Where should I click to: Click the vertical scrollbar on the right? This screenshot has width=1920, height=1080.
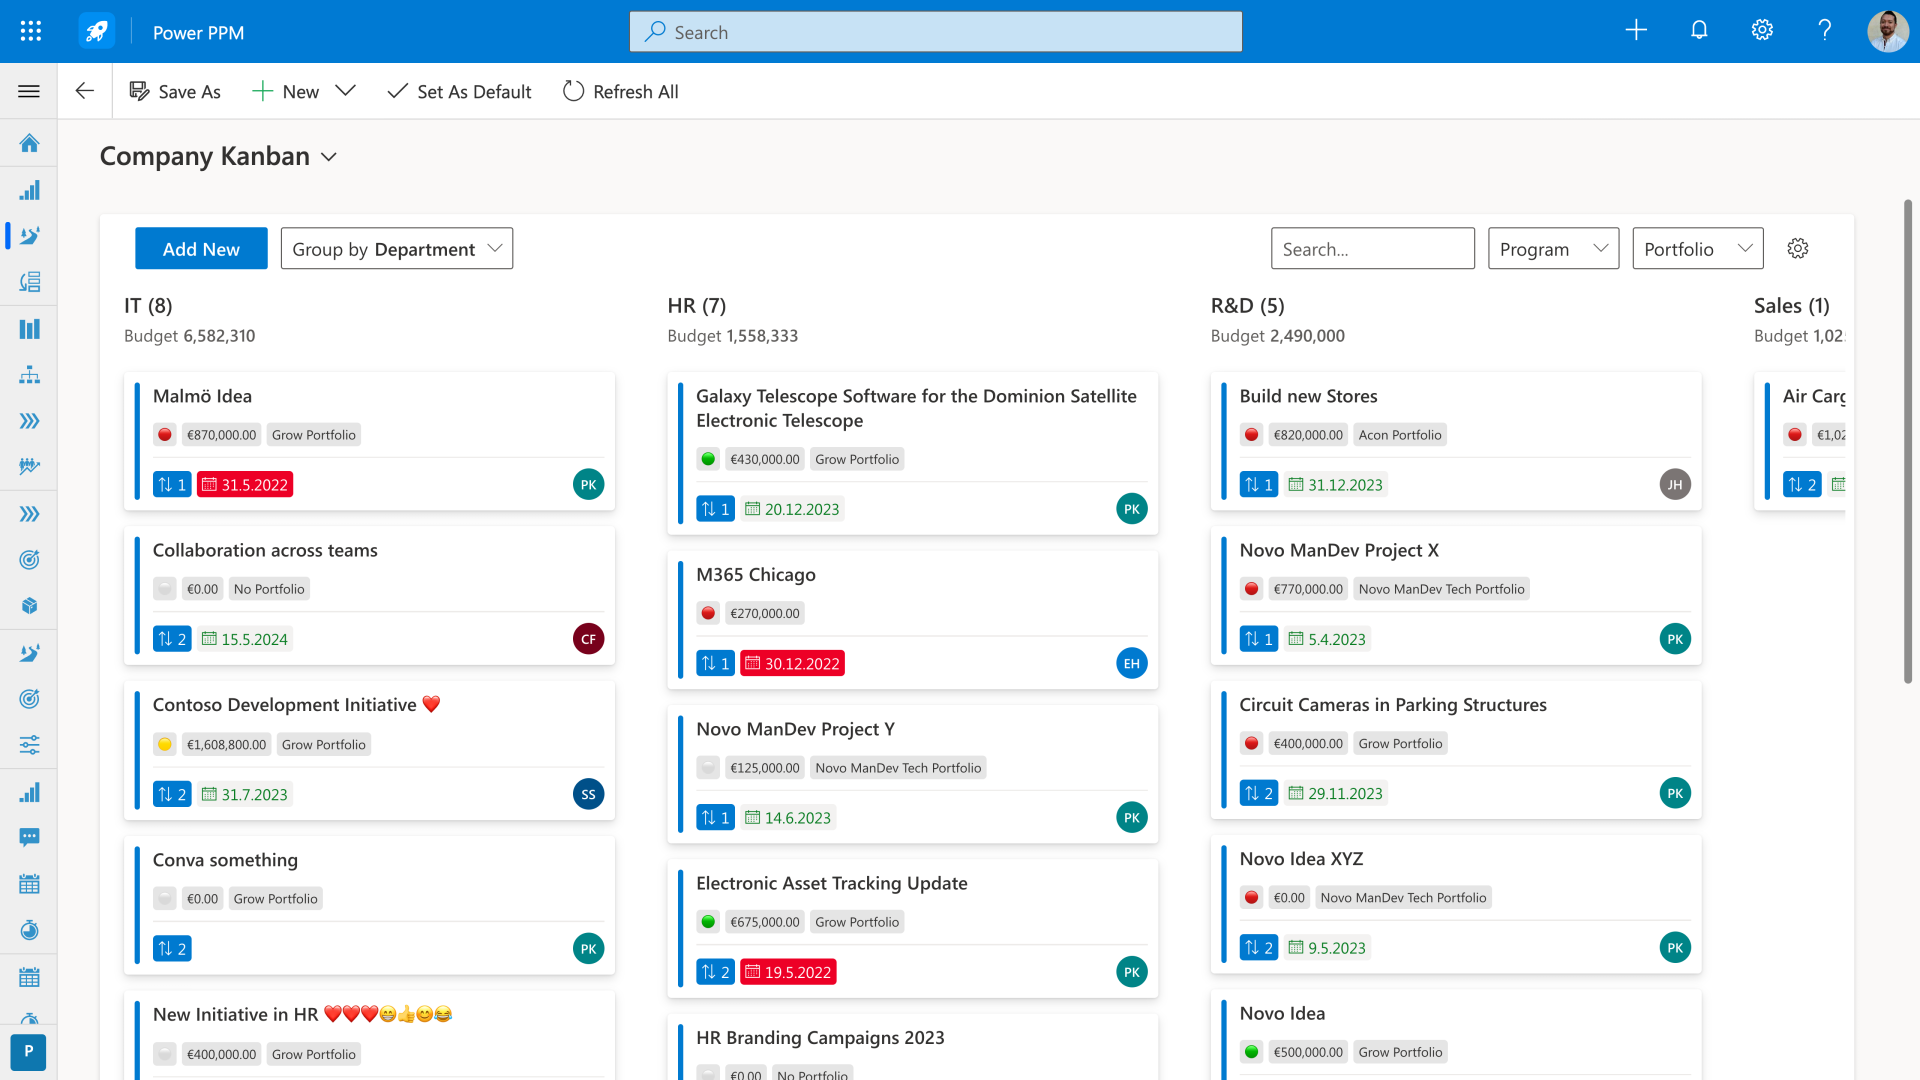(1907, 440)
